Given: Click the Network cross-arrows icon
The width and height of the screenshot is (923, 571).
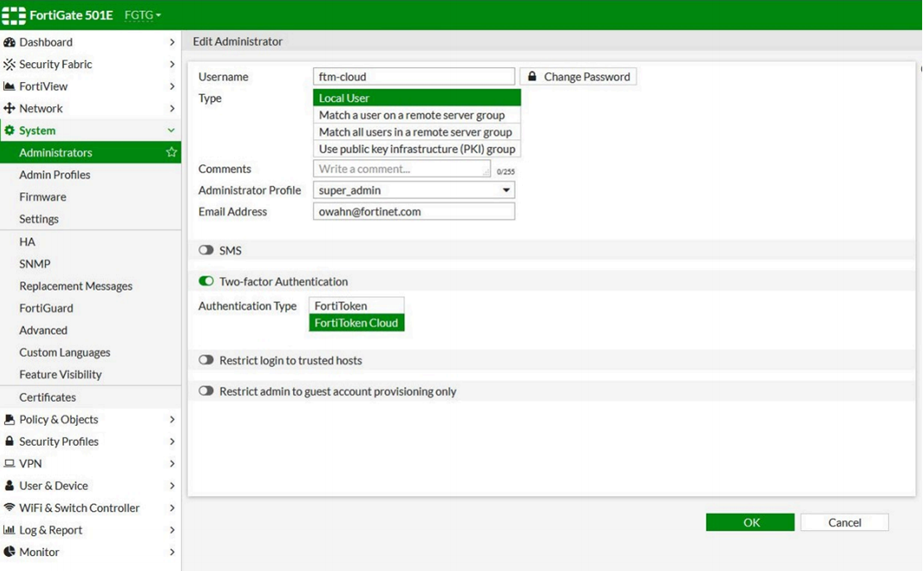Looking at the screenshot, I should coord(9,109).
